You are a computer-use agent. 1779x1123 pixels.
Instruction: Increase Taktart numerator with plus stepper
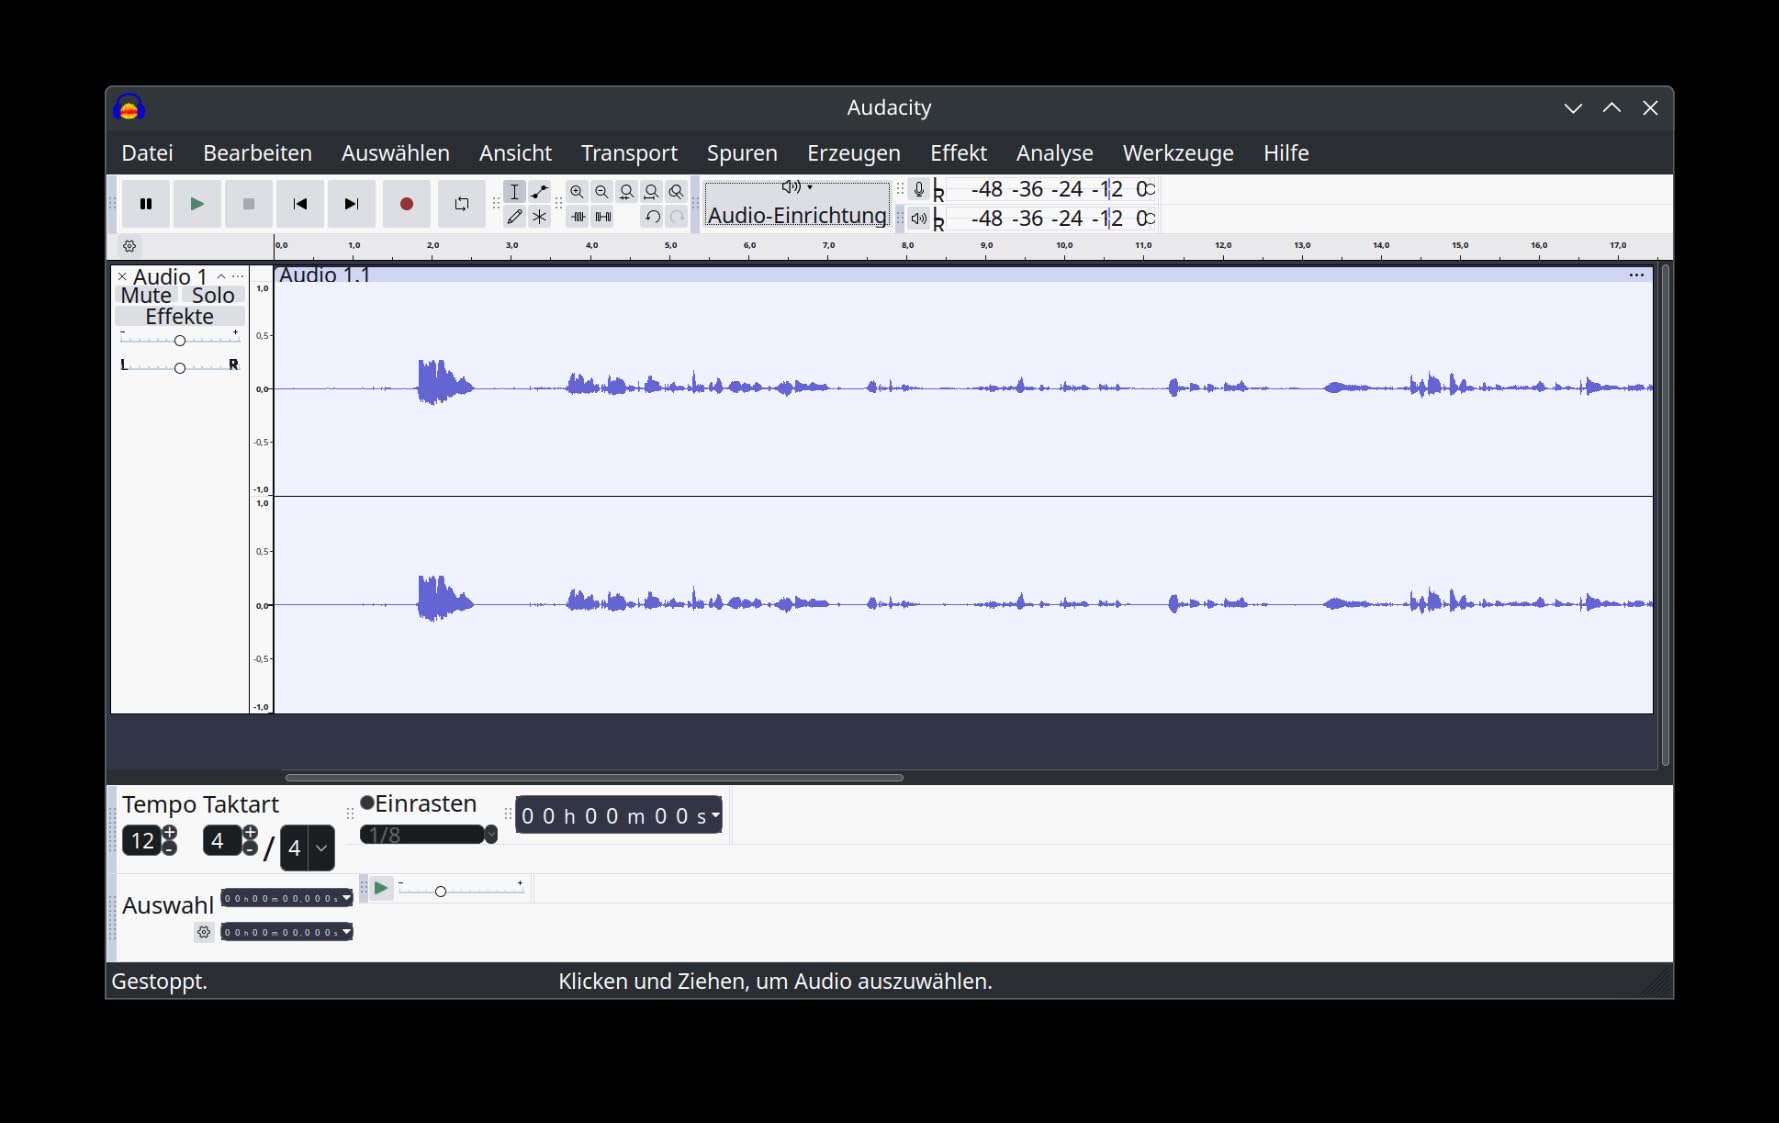[x=250, y=833]
